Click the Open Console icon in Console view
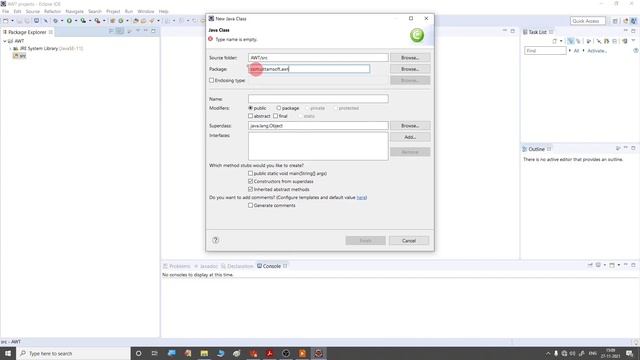This screenshot has height=360, width=640. [612, 265]
